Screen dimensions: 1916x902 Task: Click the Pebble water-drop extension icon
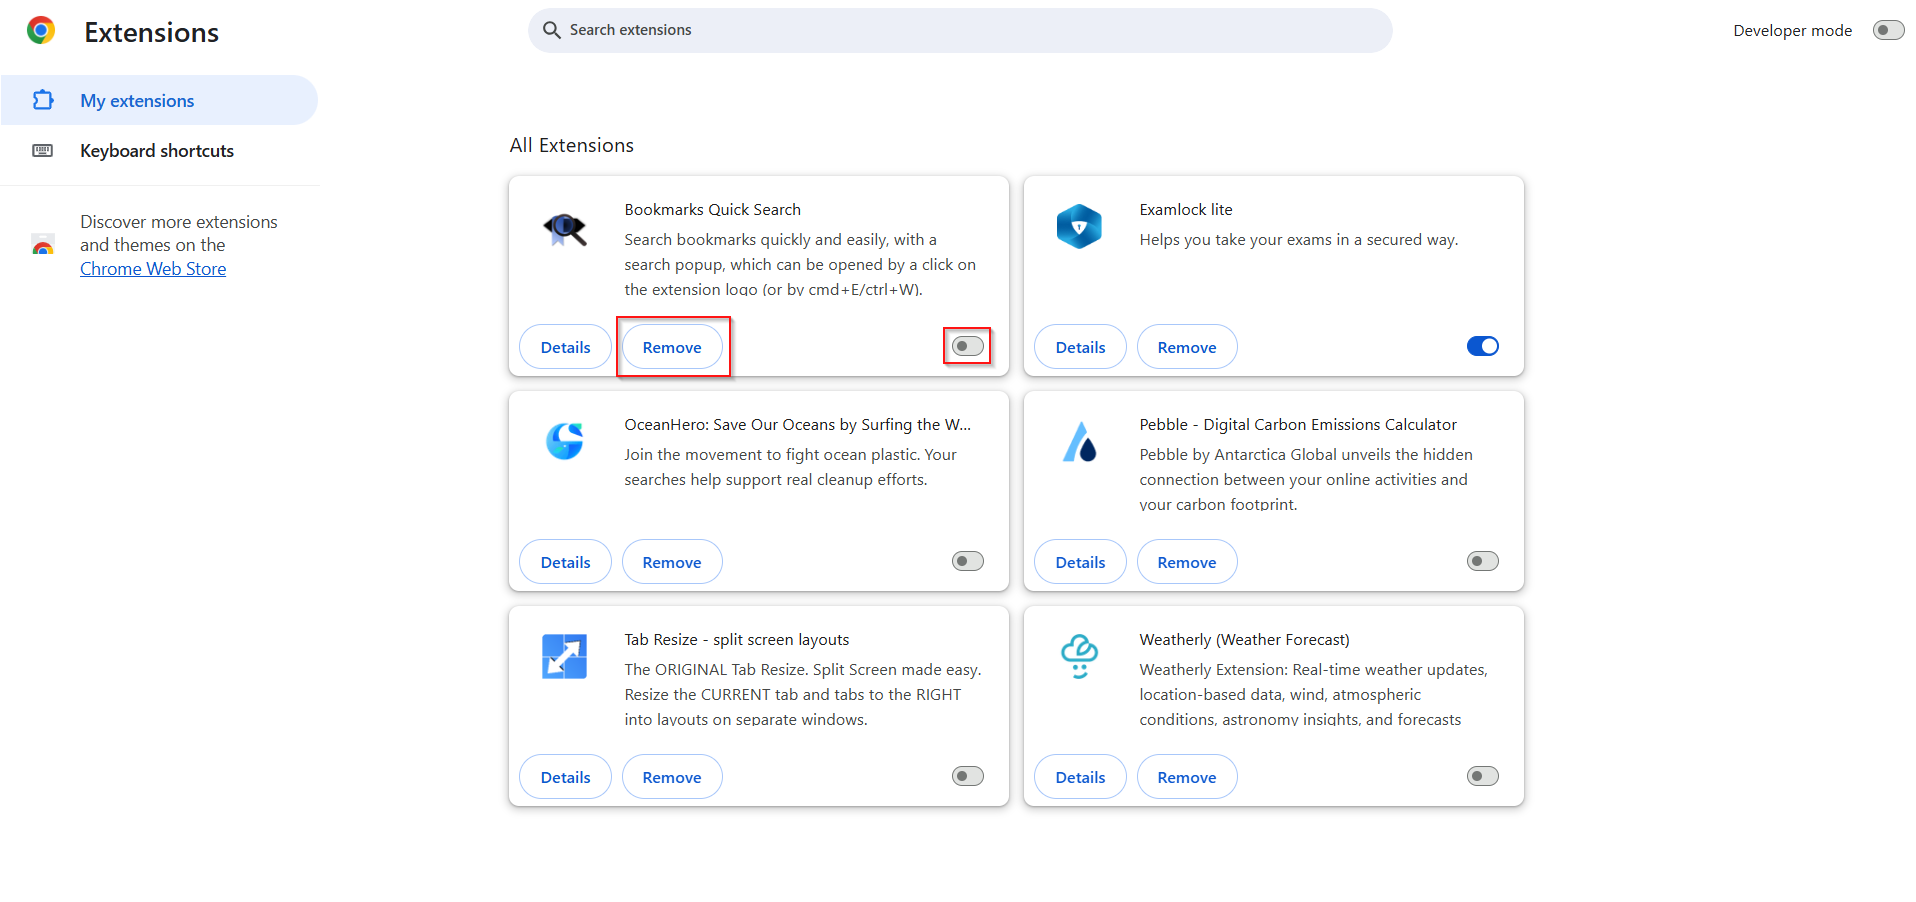1080,442
